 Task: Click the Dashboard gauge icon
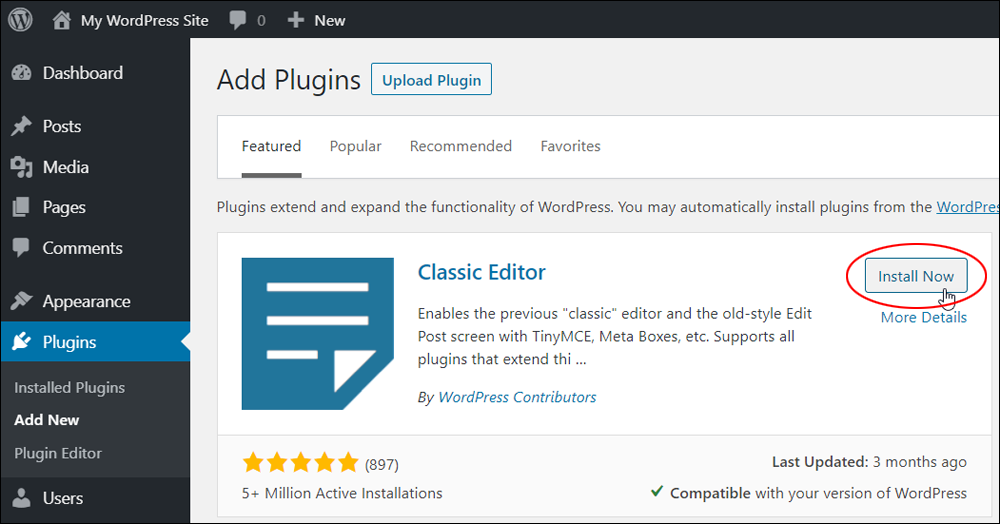coord(22,73)
